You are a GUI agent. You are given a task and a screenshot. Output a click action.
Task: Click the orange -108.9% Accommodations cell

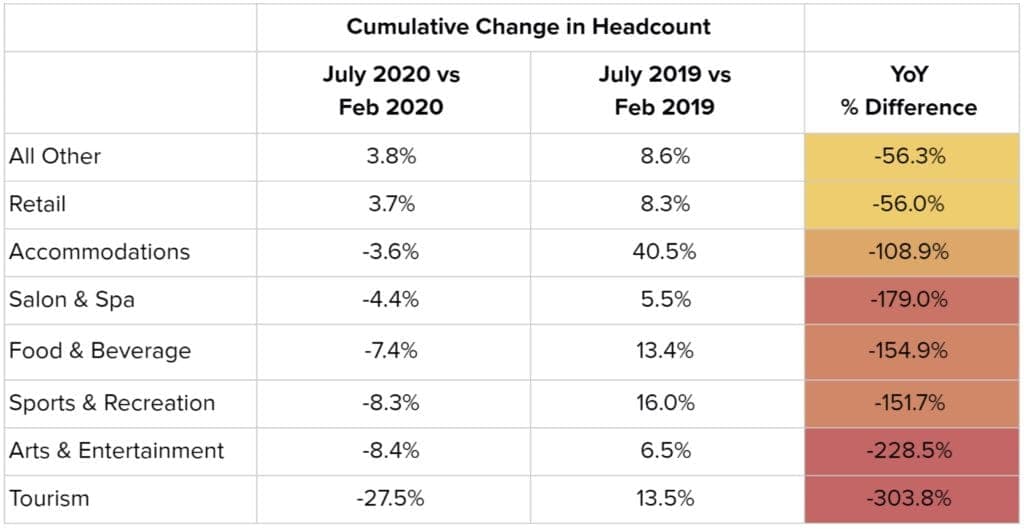pos(912,252)
